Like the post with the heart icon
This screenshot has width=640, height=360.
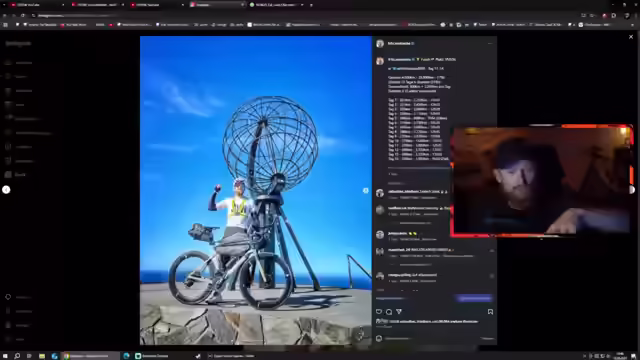point(379,312)
